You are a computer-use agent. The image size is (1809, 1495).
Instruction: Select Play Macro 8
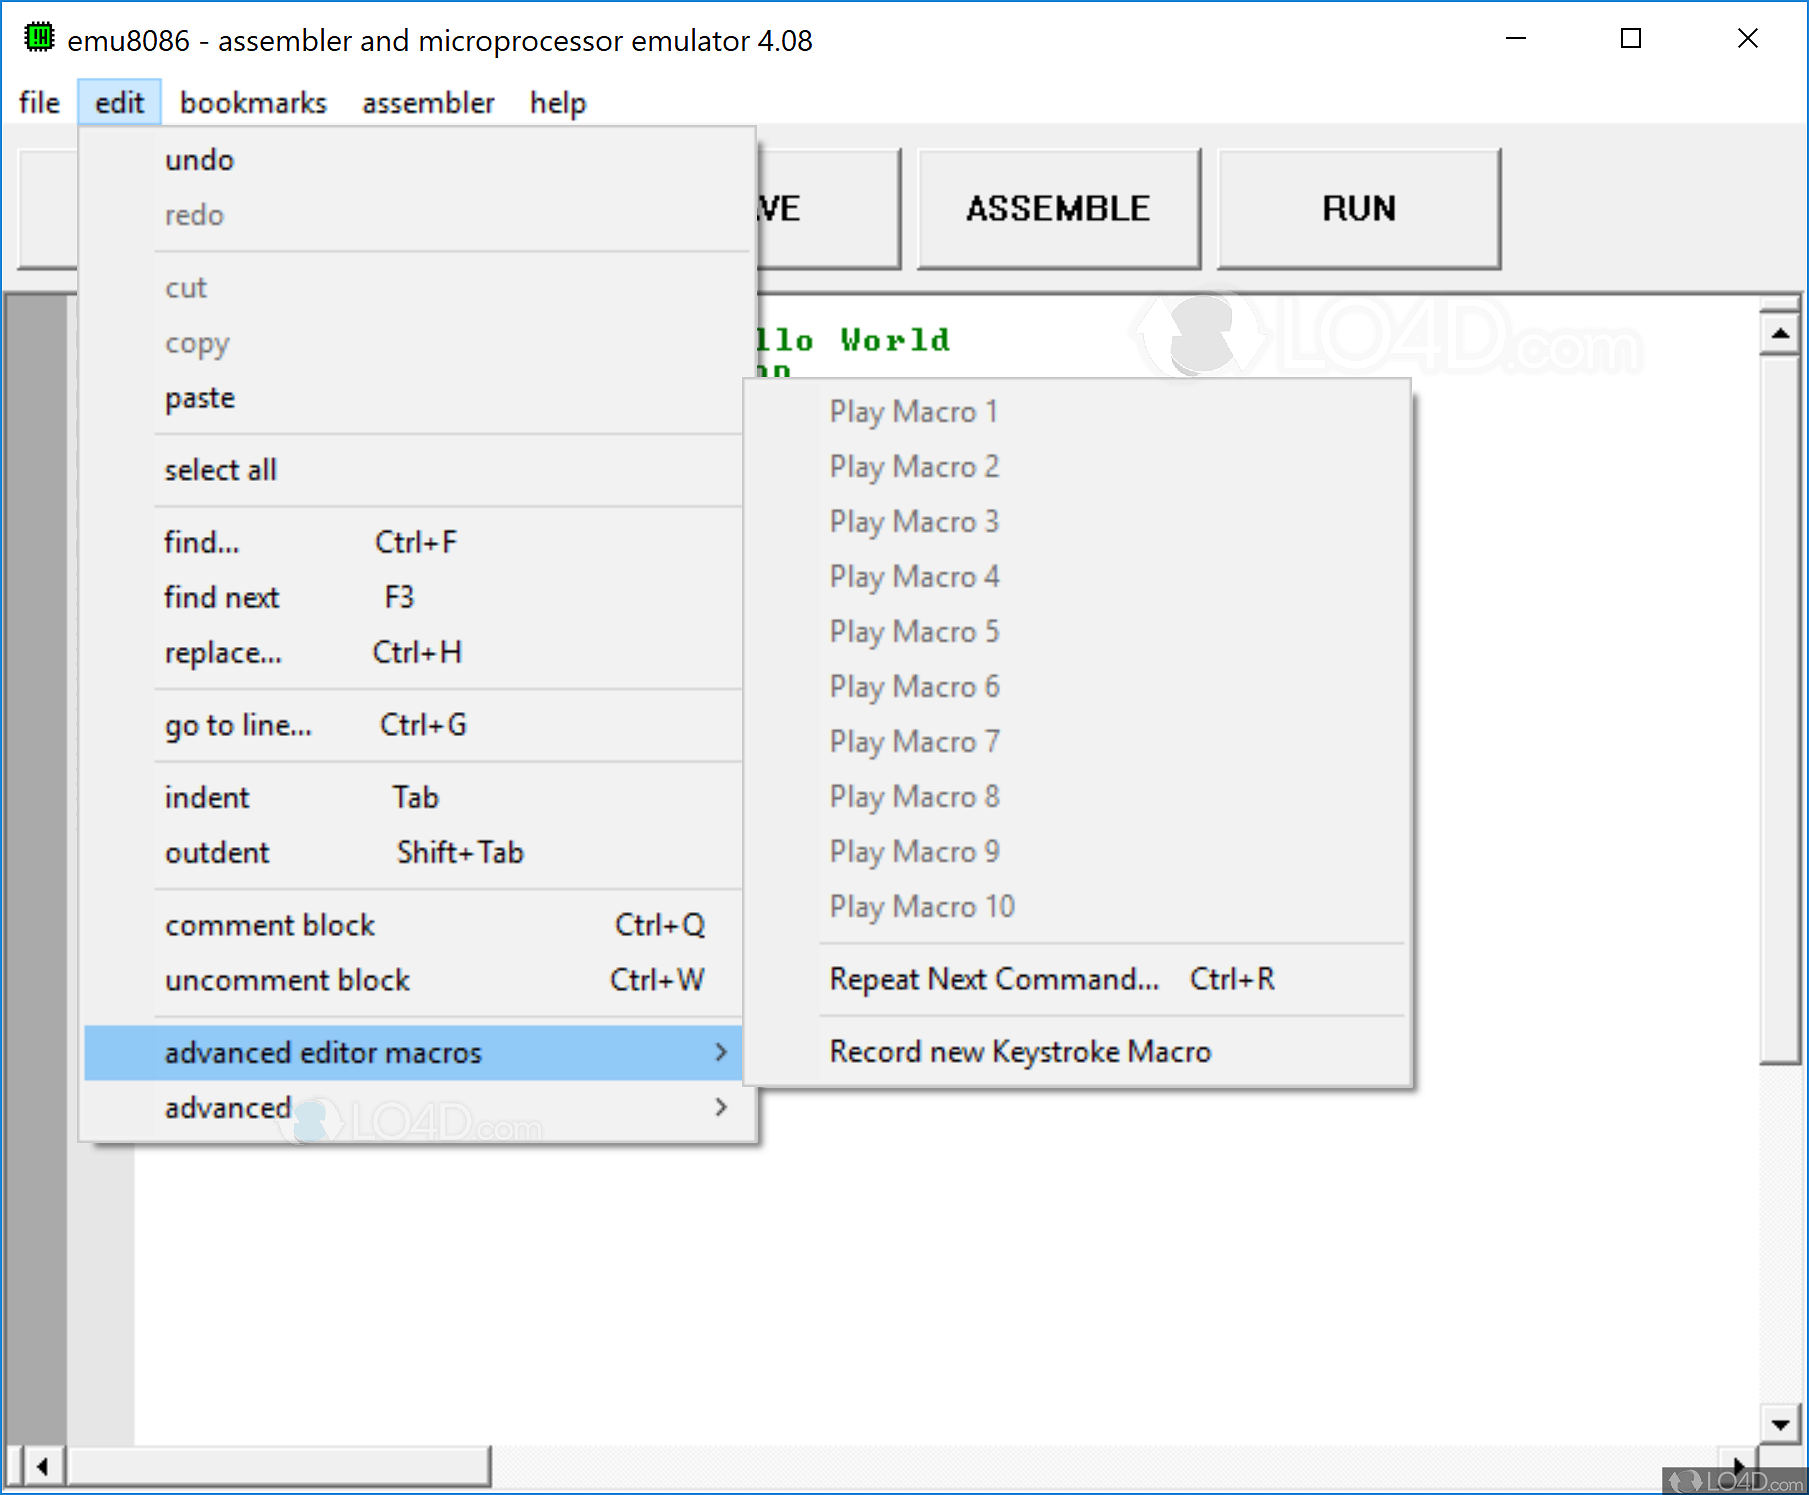(1078, 797)
